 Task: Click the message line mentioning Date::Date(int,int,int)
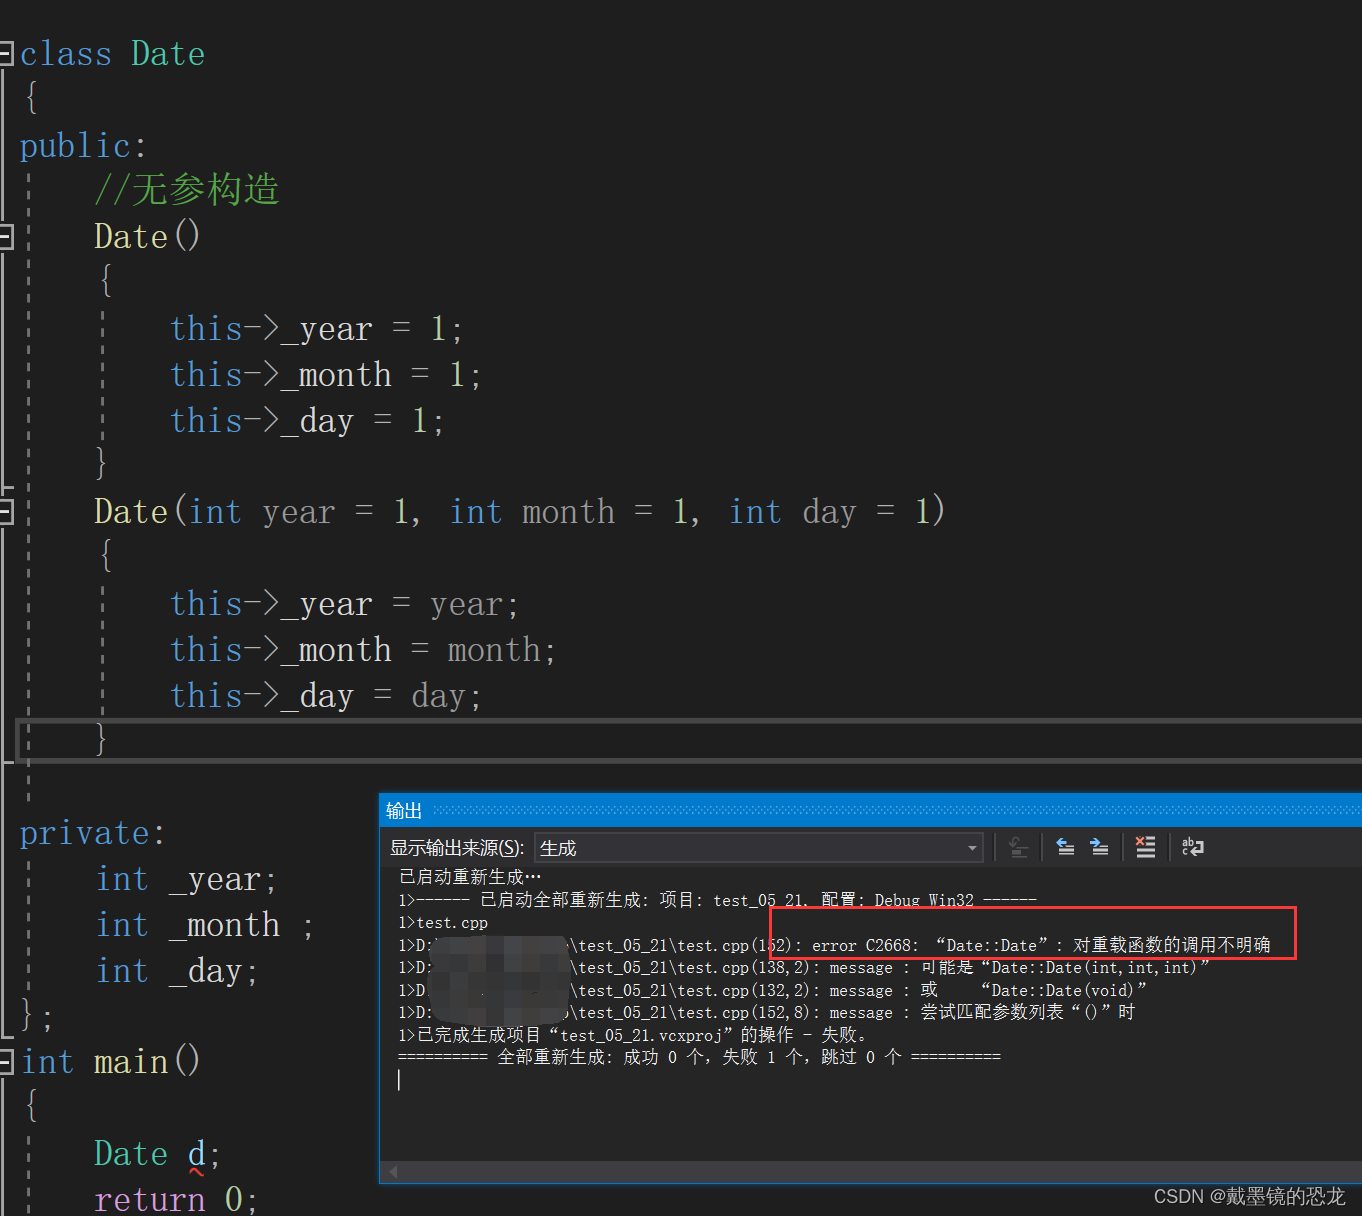pyautogui.click(x=804, y=968)
